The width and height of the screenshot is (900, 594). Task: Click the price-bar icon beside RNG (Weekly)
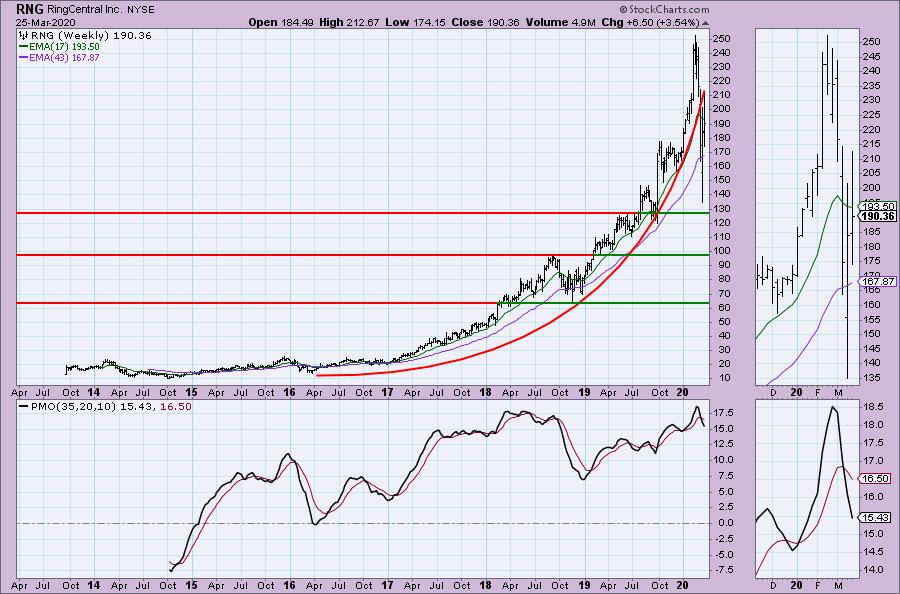tap(24, 36)
